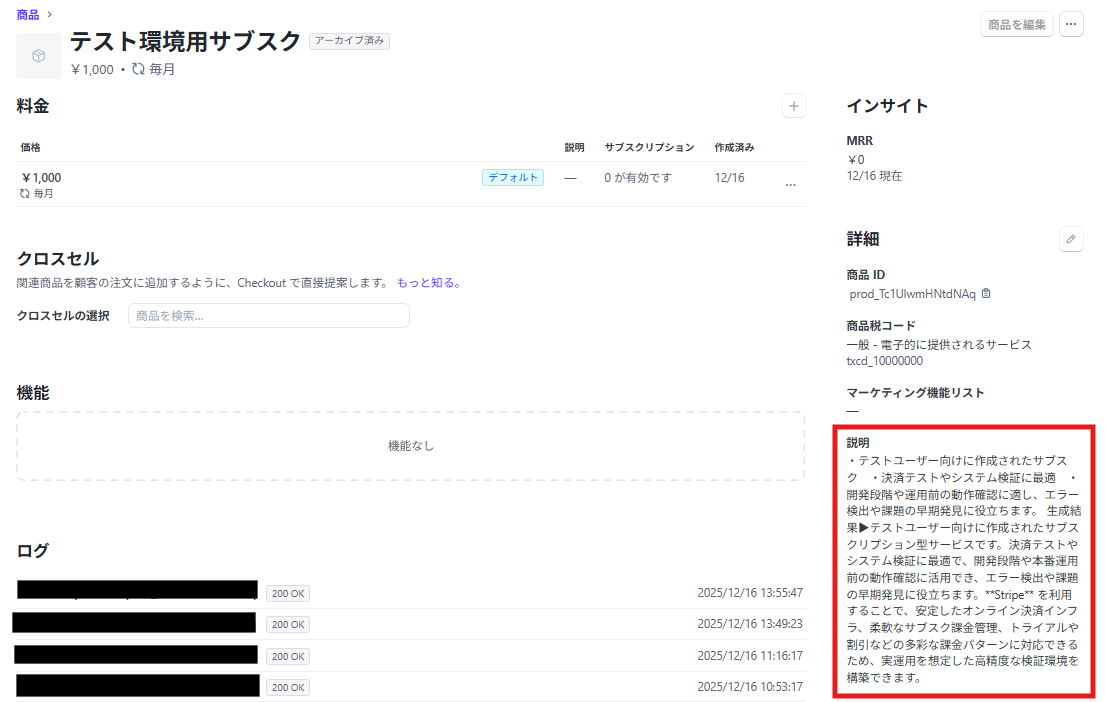1105x702 pixels.
Task: Click the 200 OK badge at 13:49:23
Action: click(288, 624)
